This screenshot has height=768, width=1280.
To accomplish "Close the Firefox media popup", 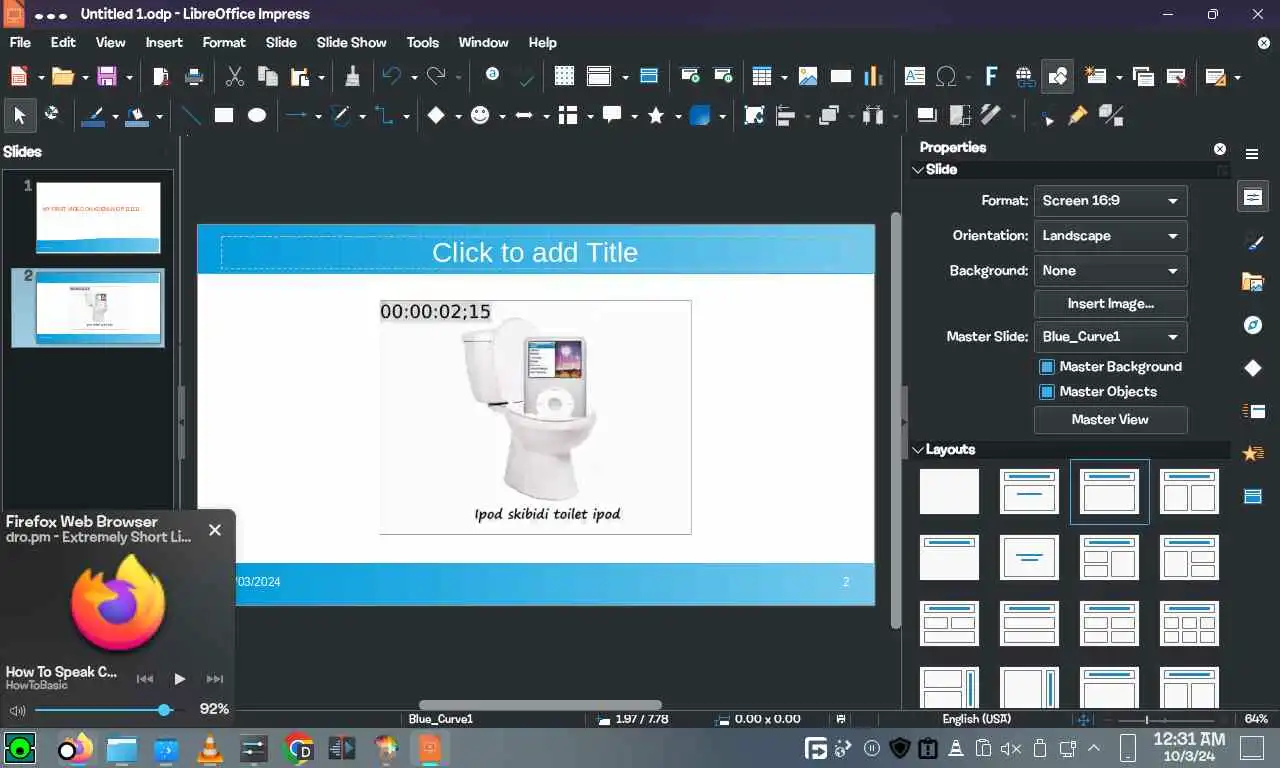I will 215,530.
